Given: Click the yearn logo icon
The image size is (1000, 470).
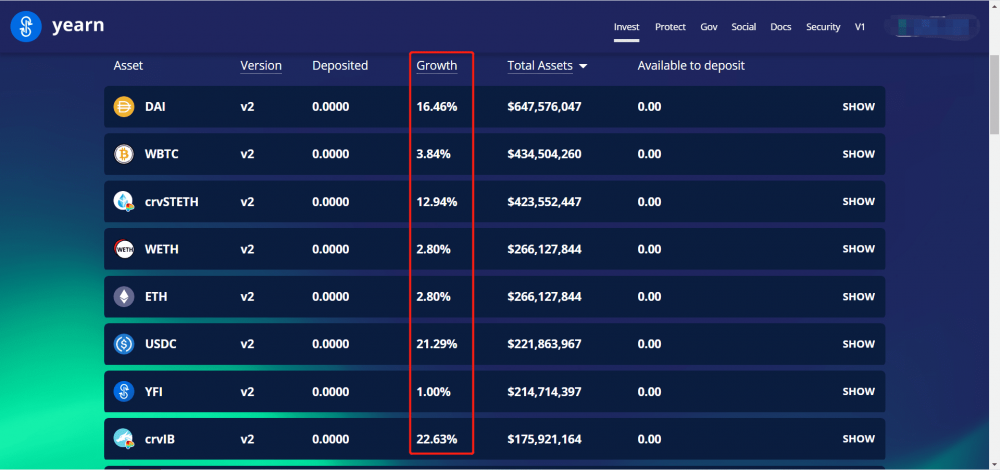Looking at the screenshot, I should [x=25, y=27].
